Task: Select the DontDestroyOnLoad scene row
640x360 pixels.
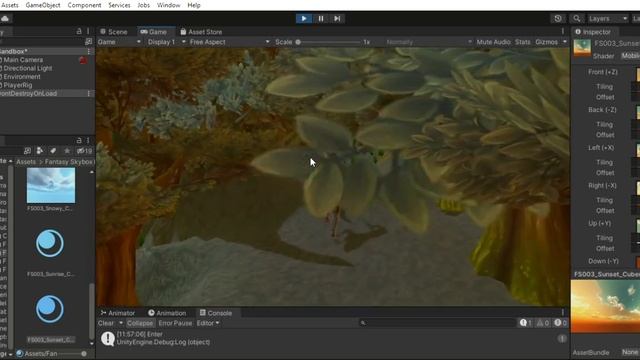Action: point(43,93)
